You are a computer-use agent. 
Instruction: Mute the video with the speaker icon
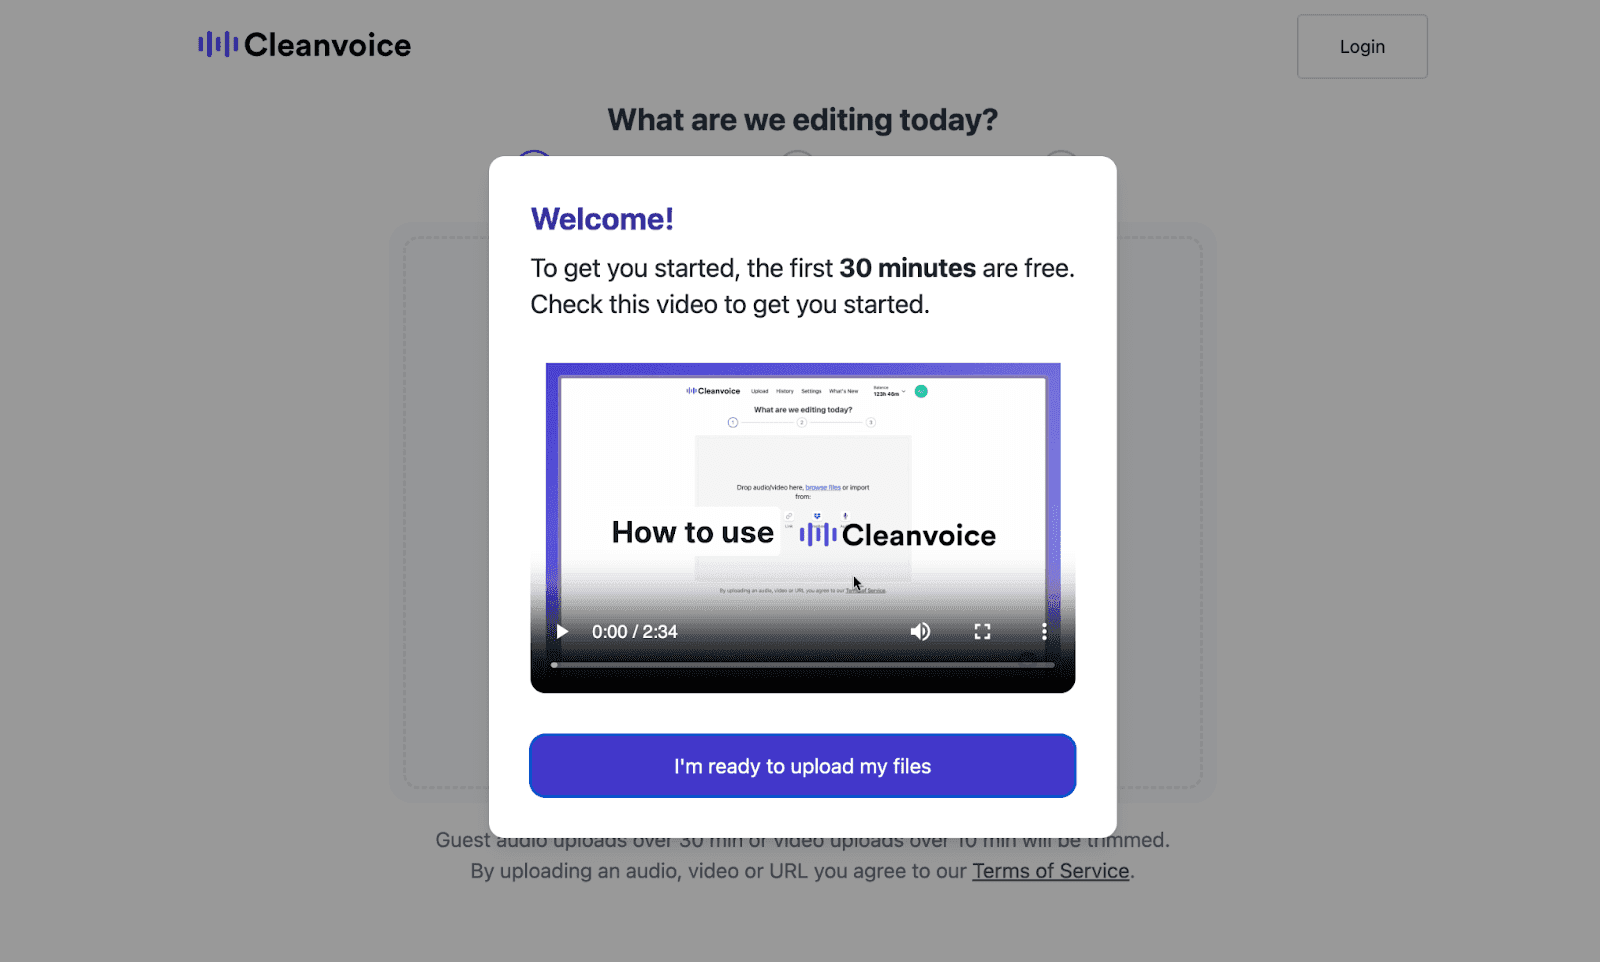point(920,632)
